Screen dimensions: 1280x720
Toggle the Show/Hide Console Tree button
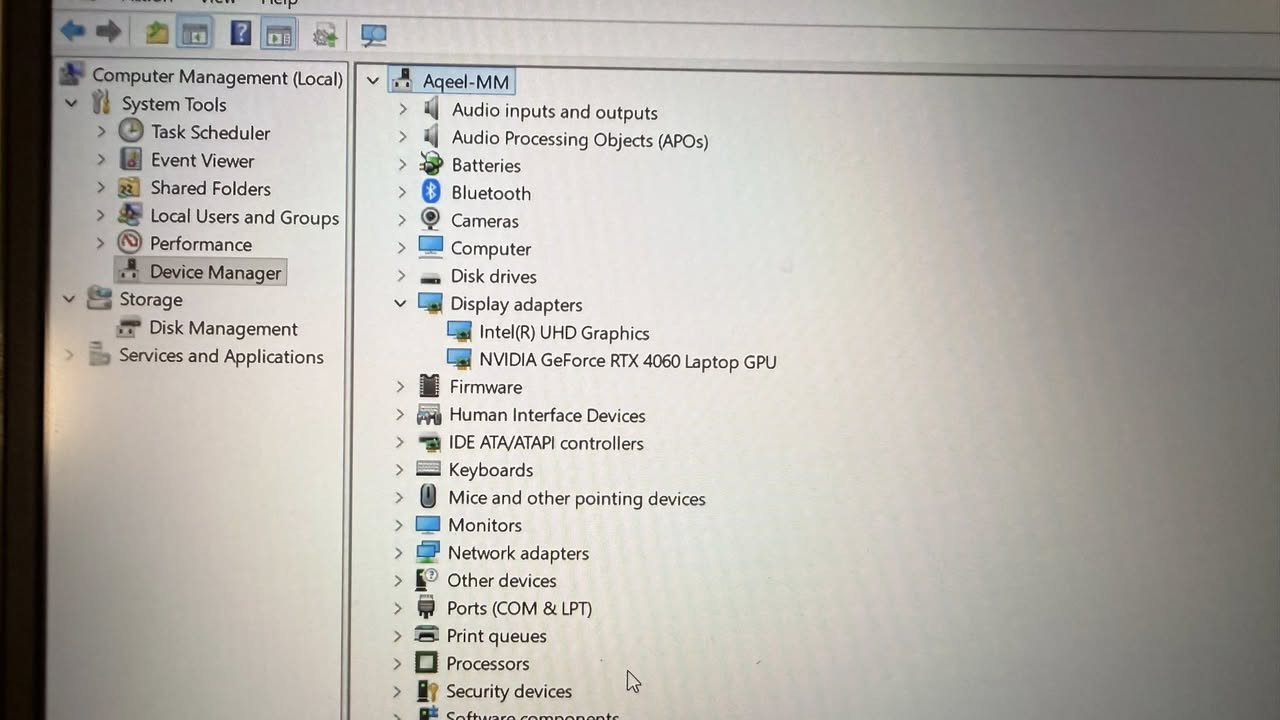pos(194,34)
